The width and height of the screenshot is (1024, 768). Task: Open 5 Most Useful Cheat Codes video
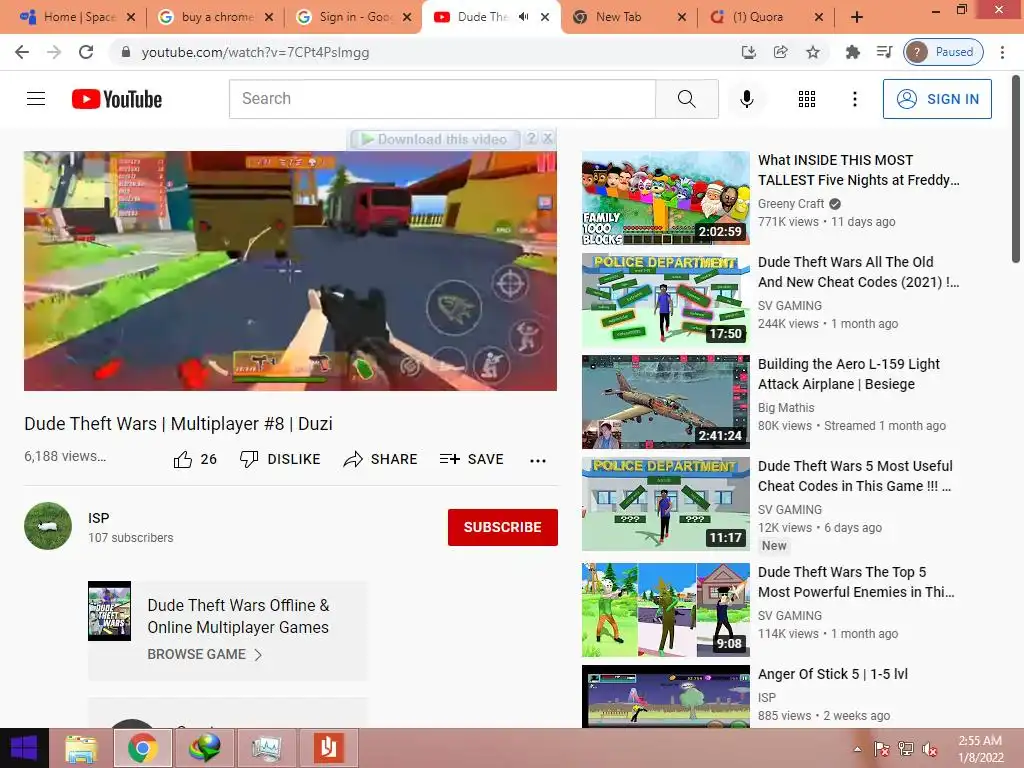pyautogui.click(x=855, y=475)
